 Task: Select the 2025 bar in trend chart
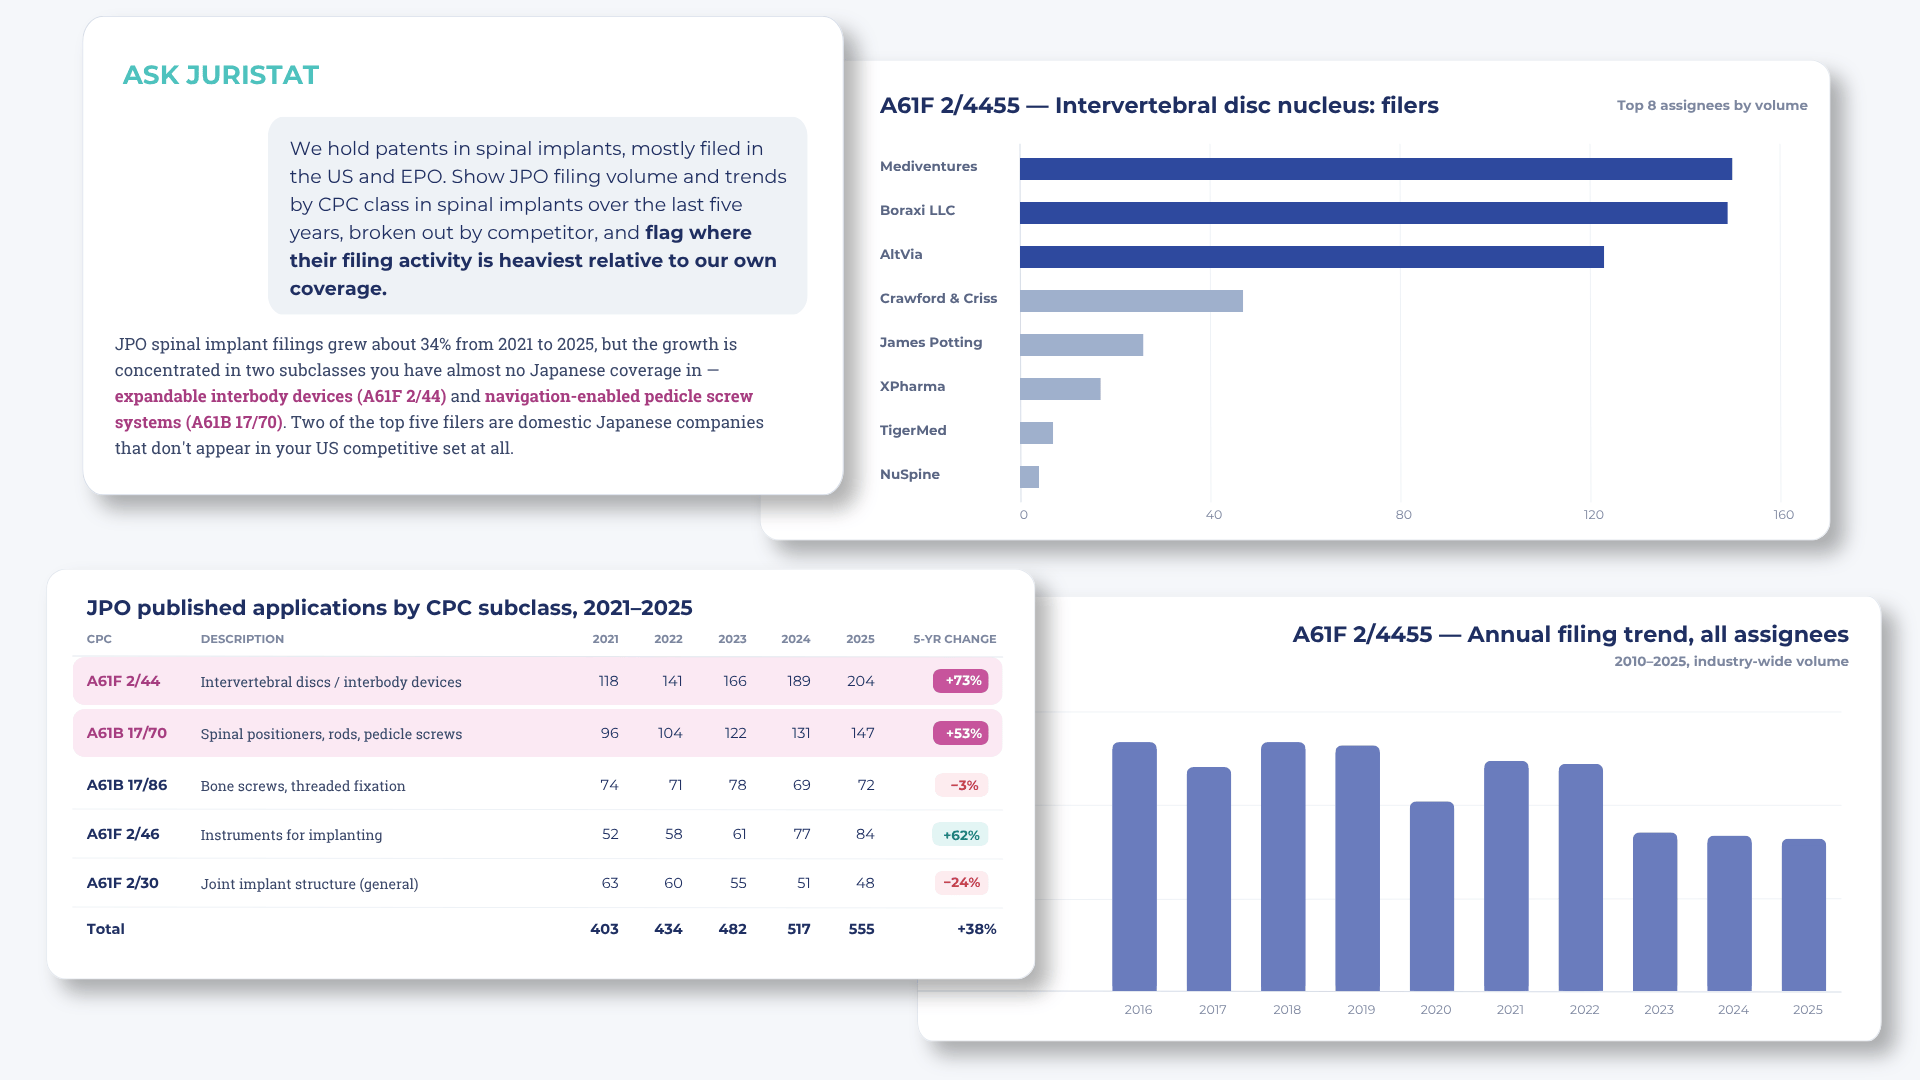[x=1804, y=915]
